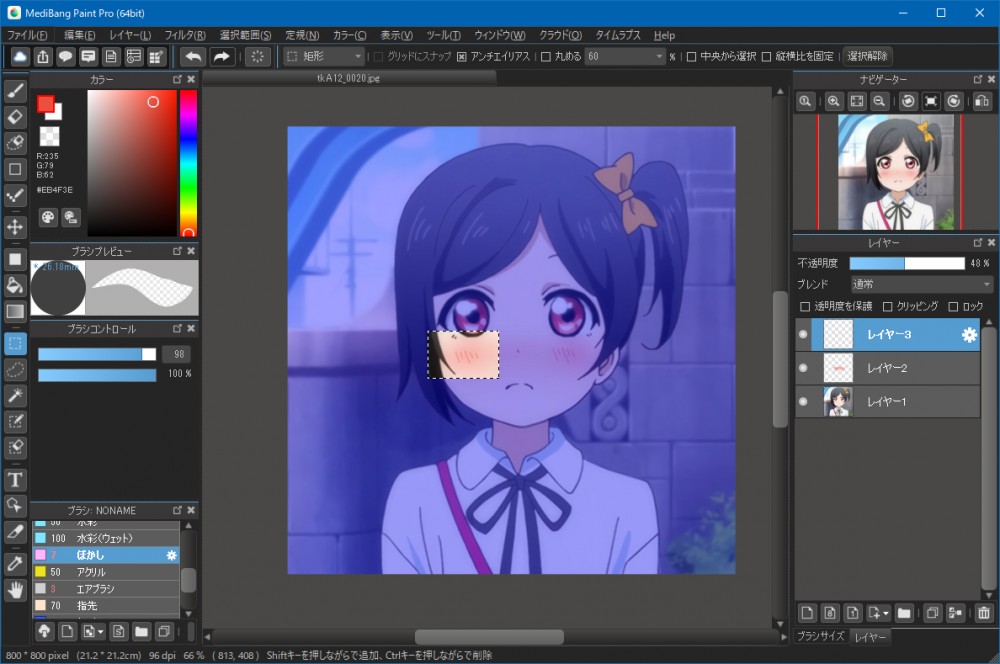
Task: Enable クリッピング checkbox
Action: coord(887,307)
